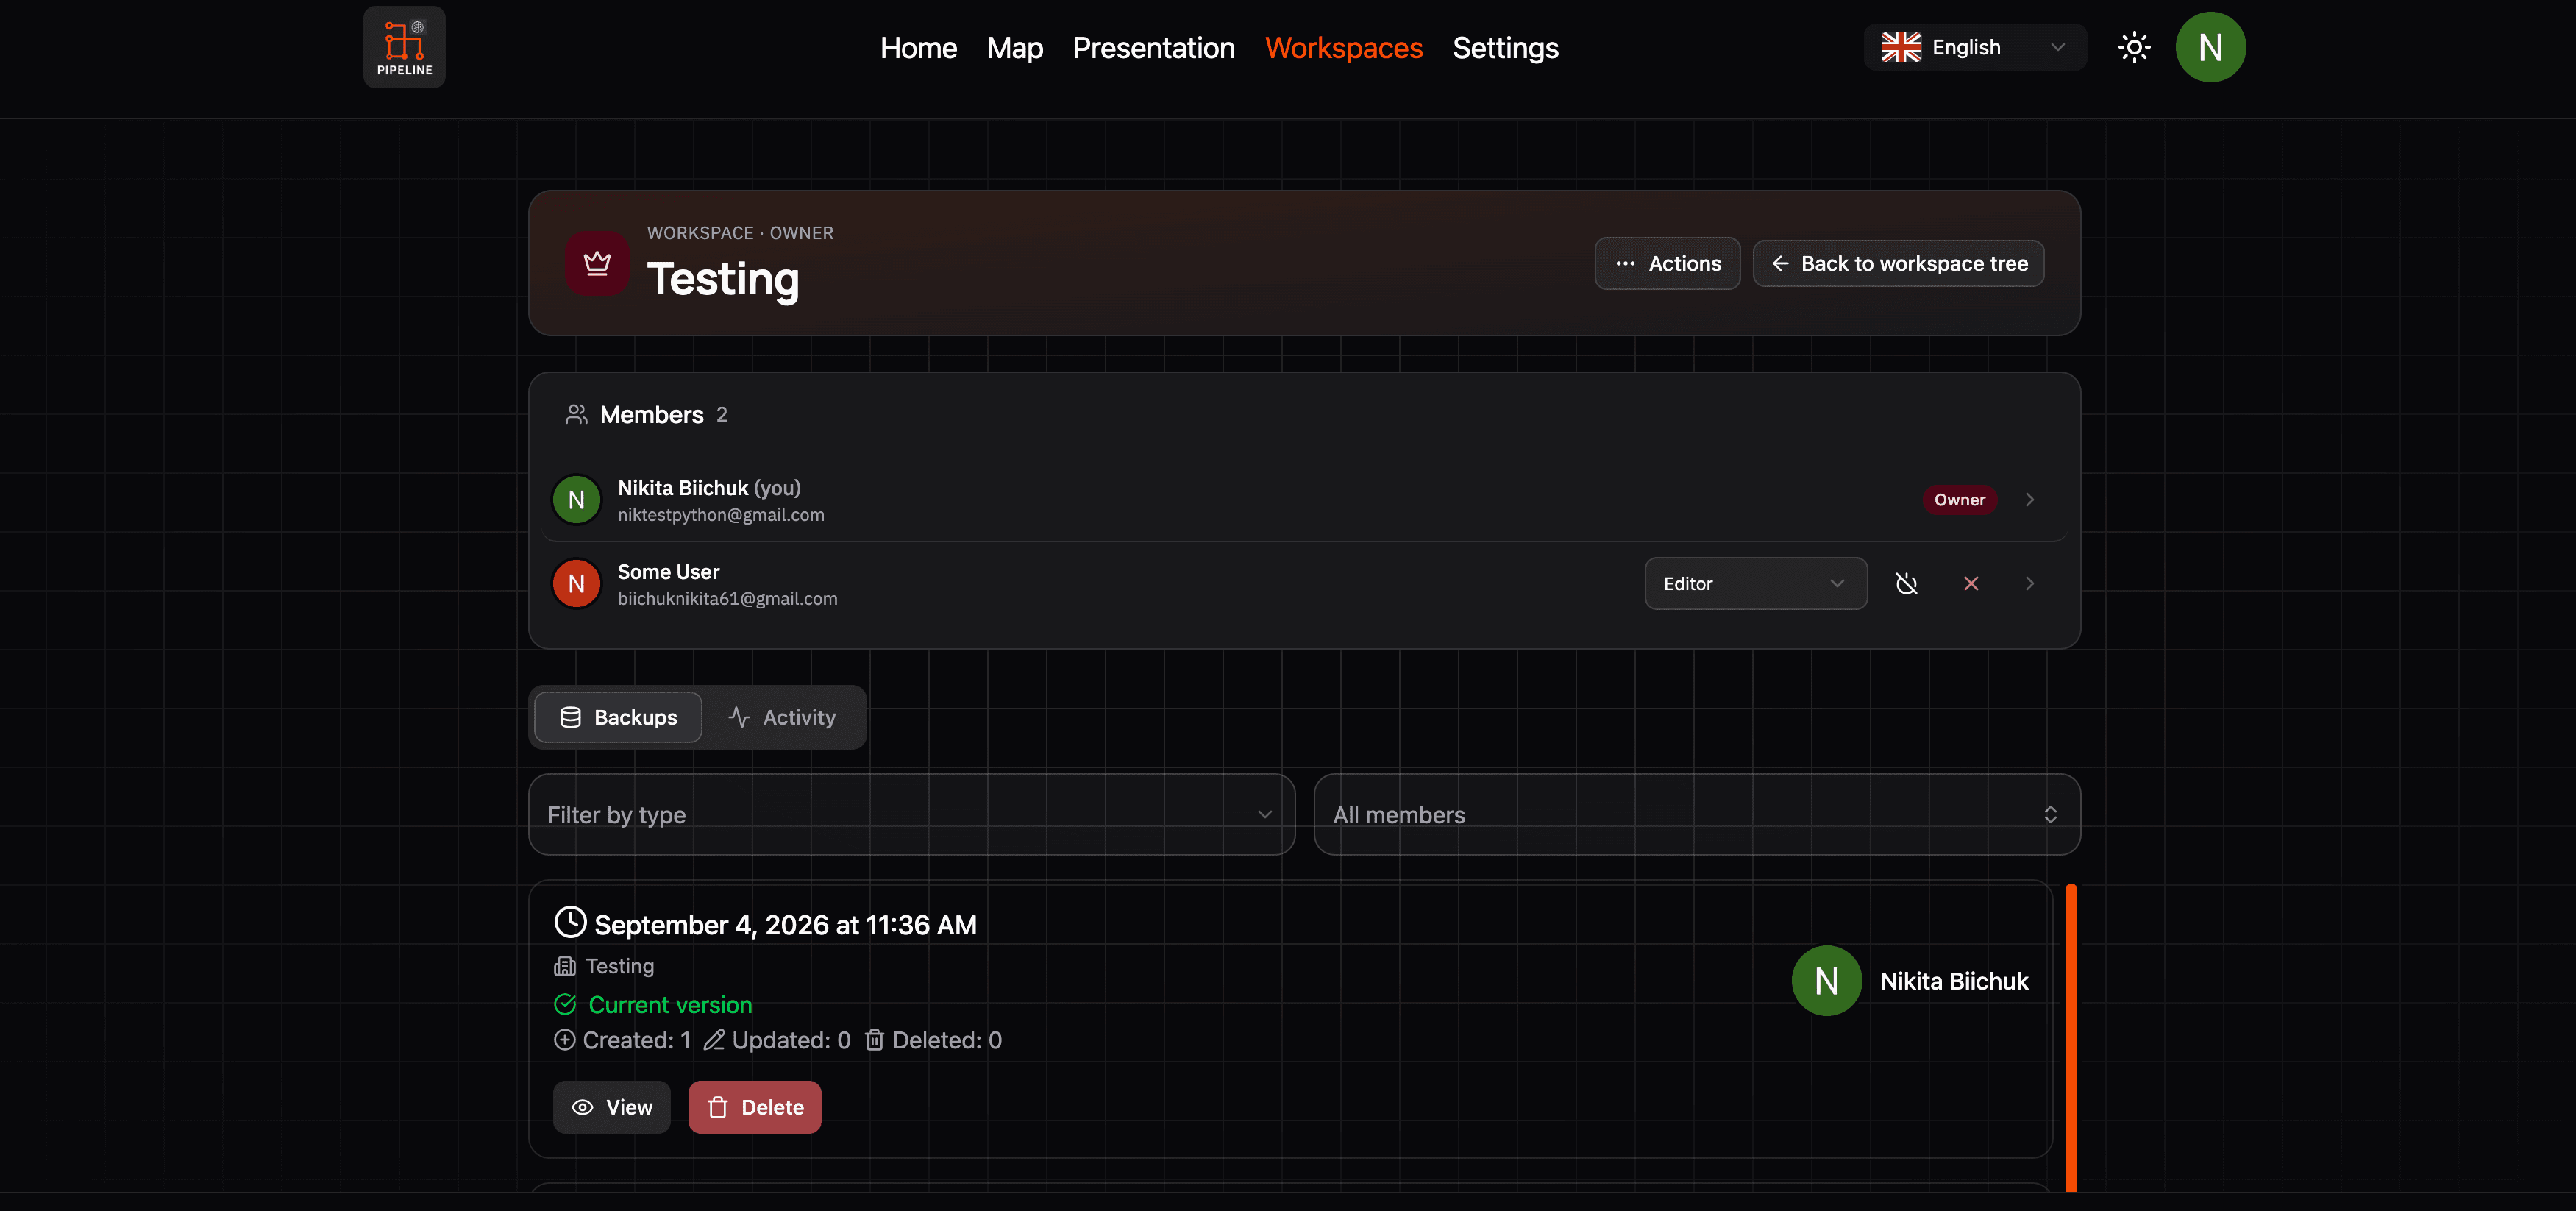Open the Editor role dropdown
This screenshot has height=1211, width=2576.
[1755, 583]
